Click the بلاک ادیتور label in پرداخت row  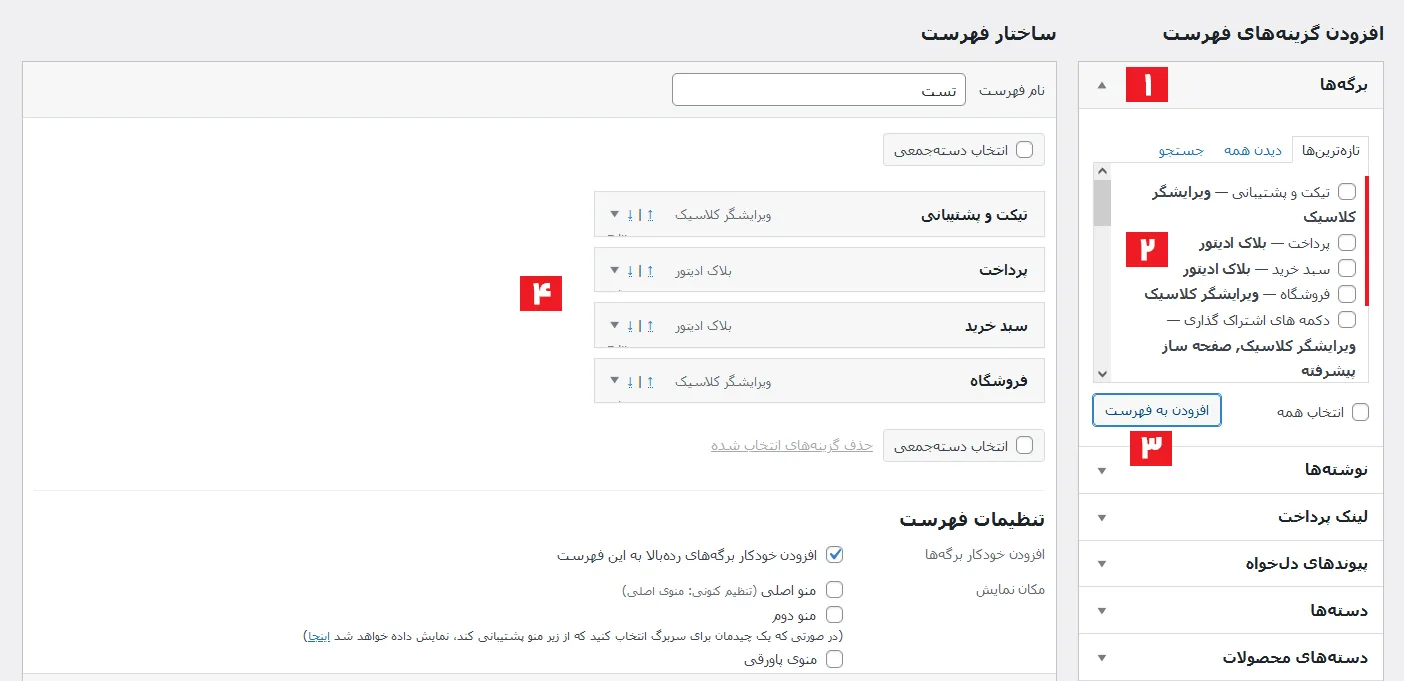tap(704, 270)
